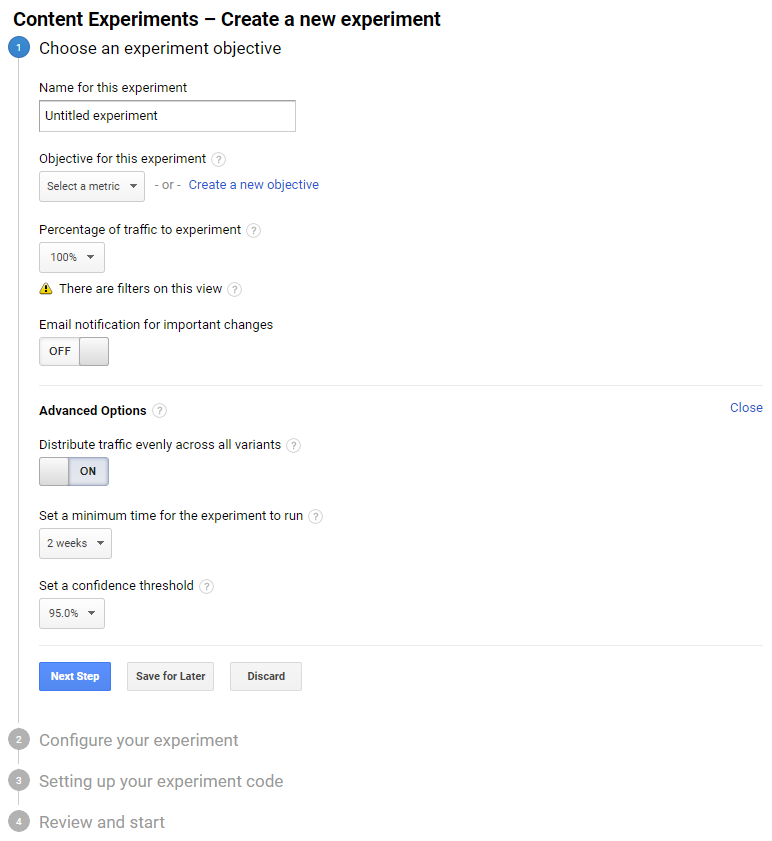Screen dimensions: 772x841
Task: Open the Review and start step
Action: (101, 822)
